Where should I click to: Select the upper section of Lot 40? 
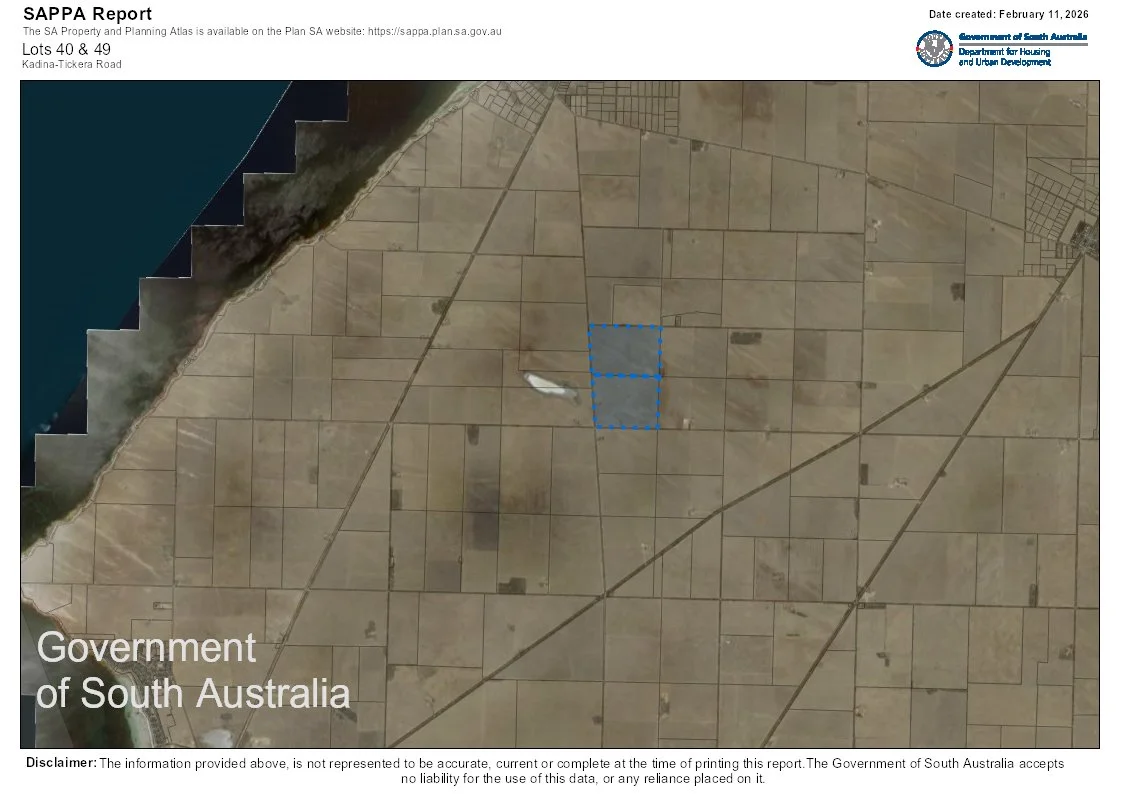point(625,348)
